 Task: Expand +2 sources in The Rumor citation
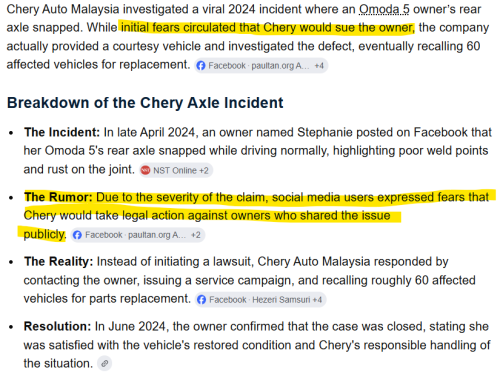196,235
